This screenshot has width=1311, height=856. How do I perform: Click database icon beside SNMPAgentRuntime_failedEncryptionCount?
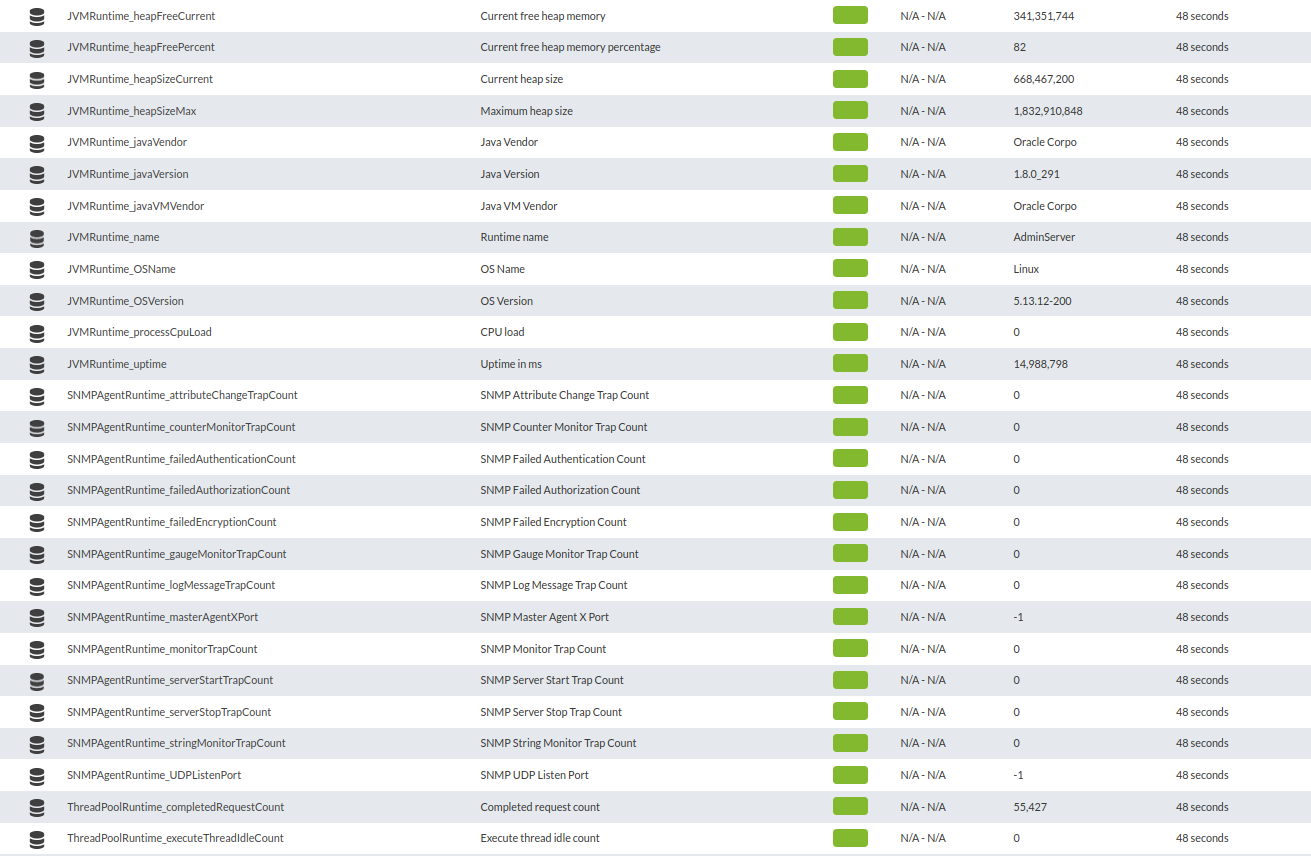(37, 523)
